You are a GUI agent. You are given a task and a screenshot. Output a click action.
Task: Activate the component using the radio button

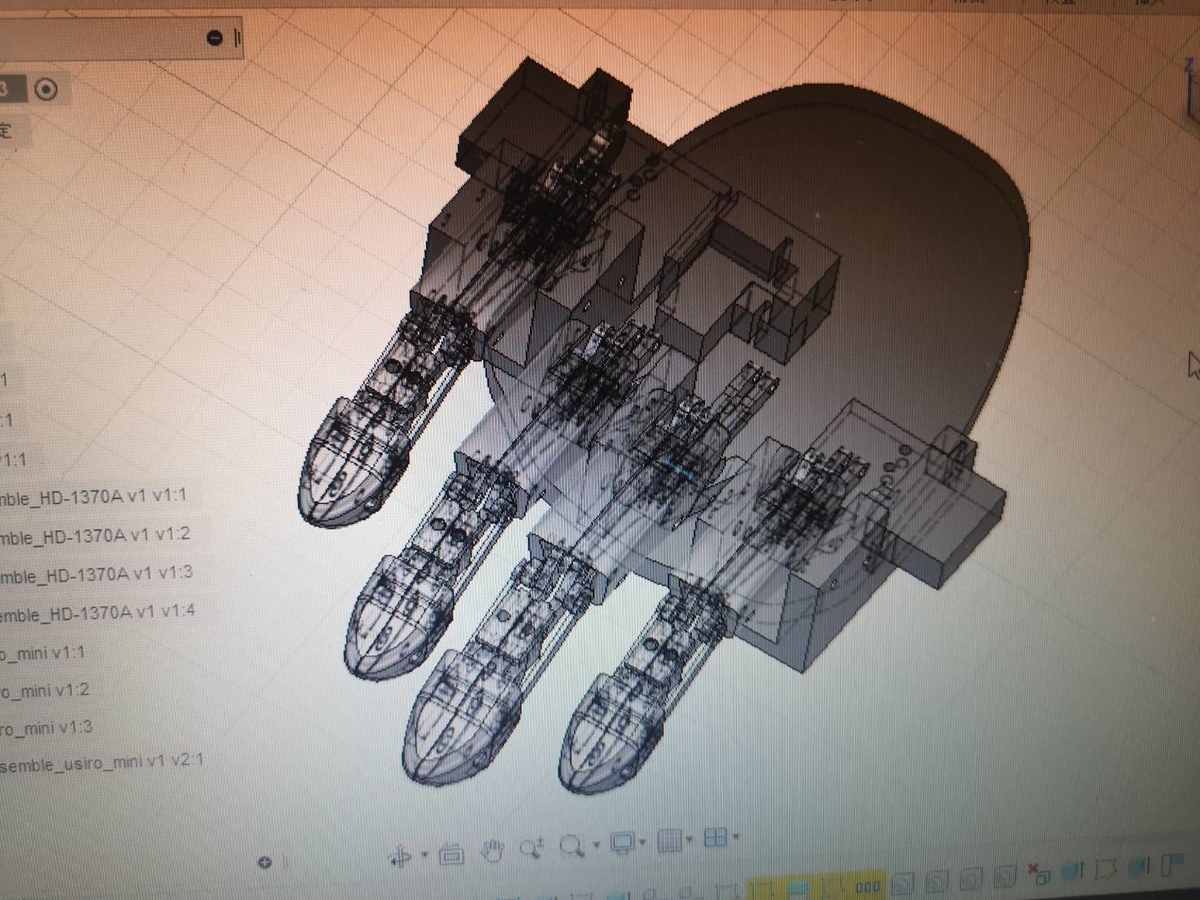point(45,89)
